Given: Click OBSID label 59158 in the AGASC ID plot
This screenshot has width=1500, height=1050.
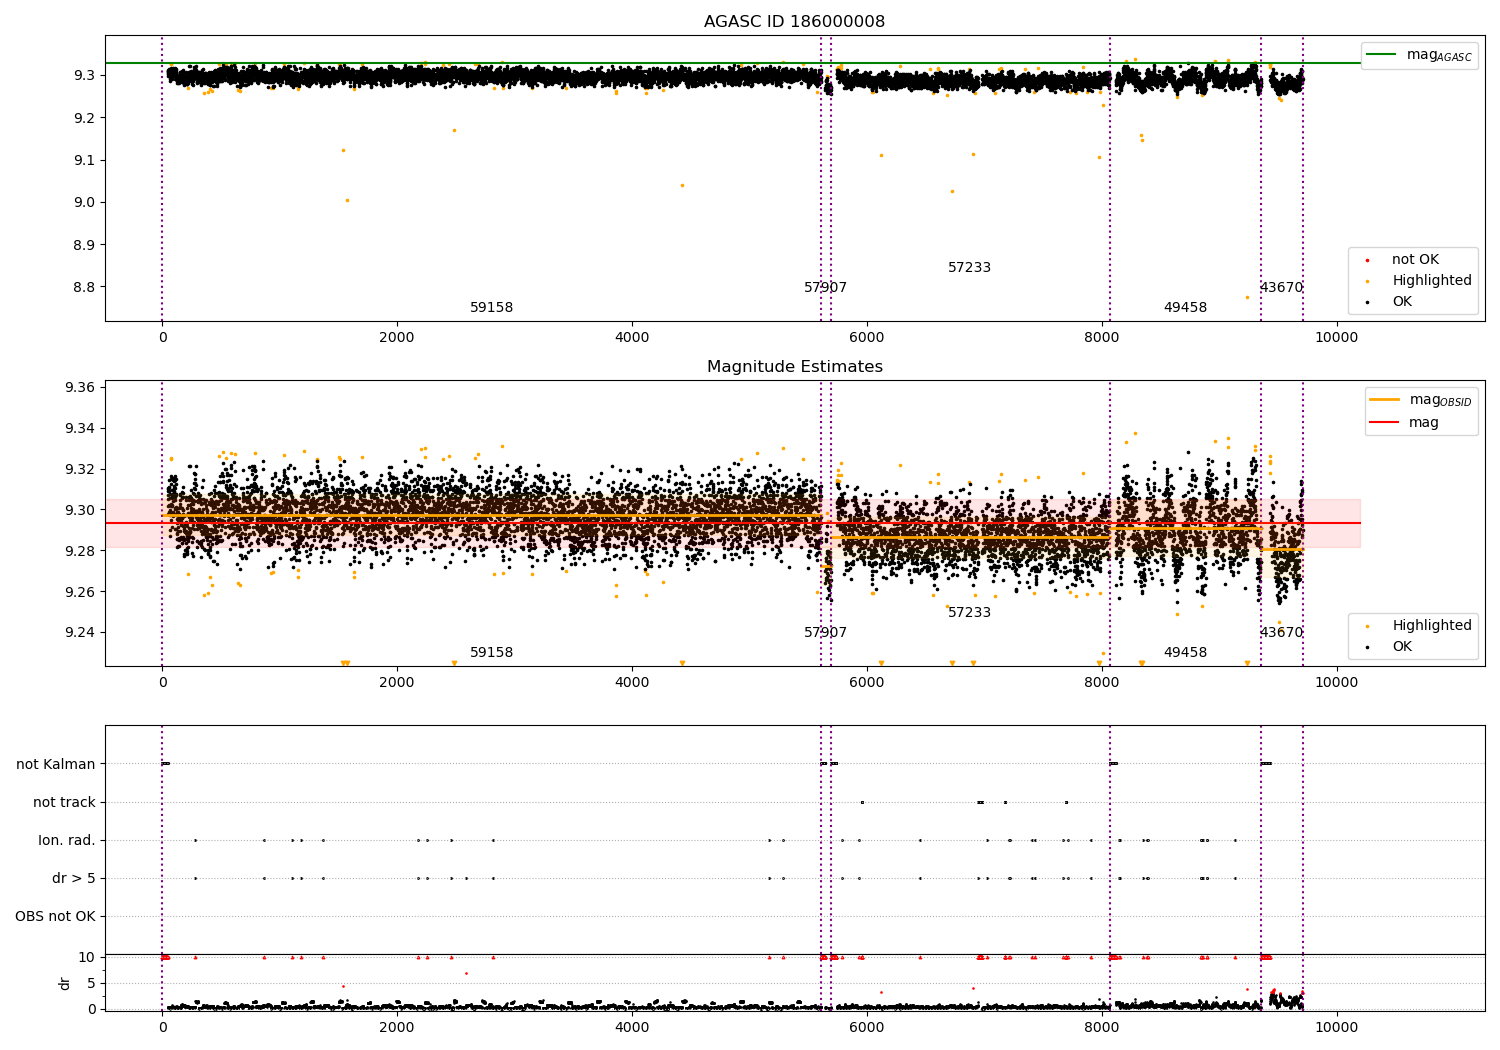Looking at the screenshot, I should click(x=491, y=308).
